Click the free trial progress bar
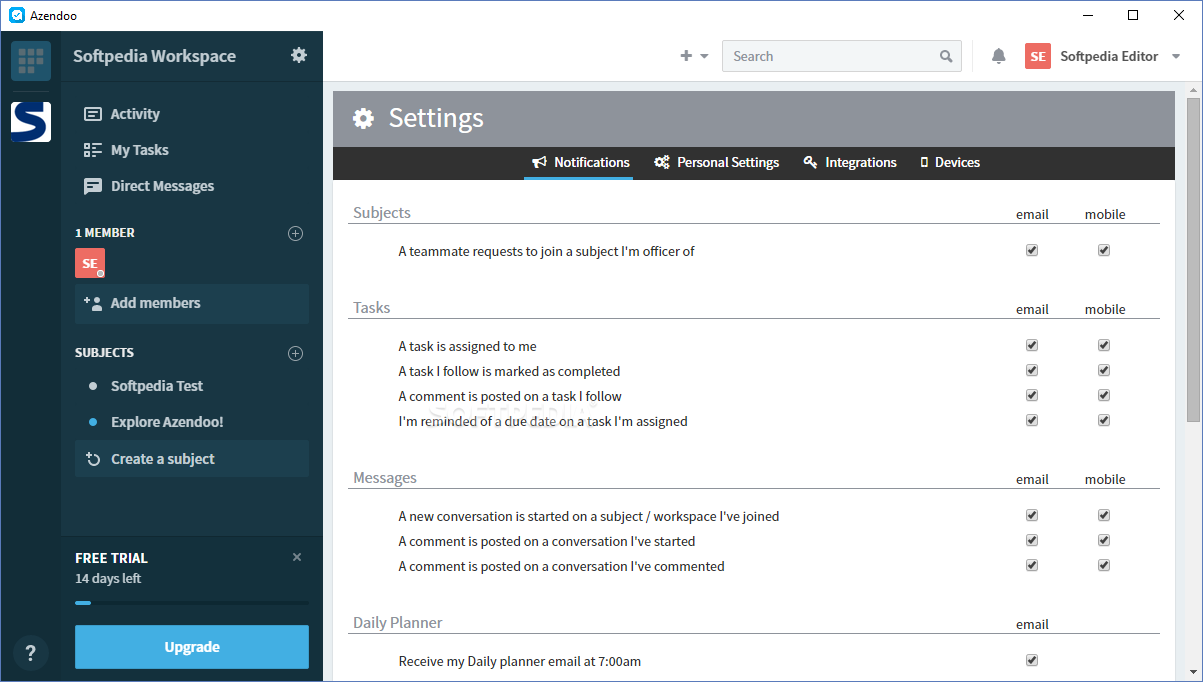 point(192,603)
